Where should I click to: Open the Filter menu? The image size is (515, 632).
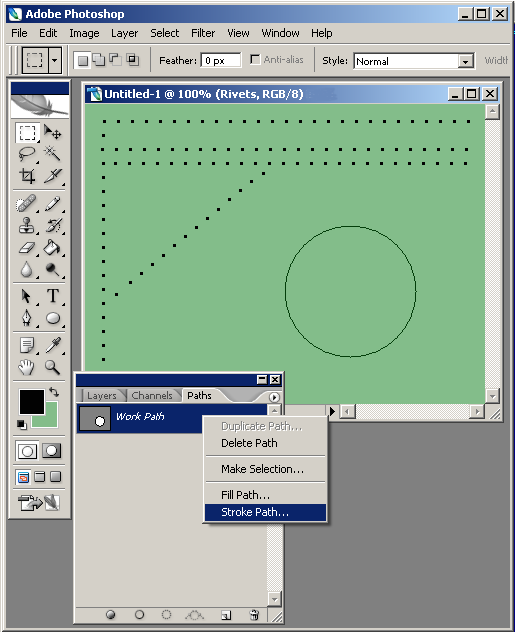(203, 33)
